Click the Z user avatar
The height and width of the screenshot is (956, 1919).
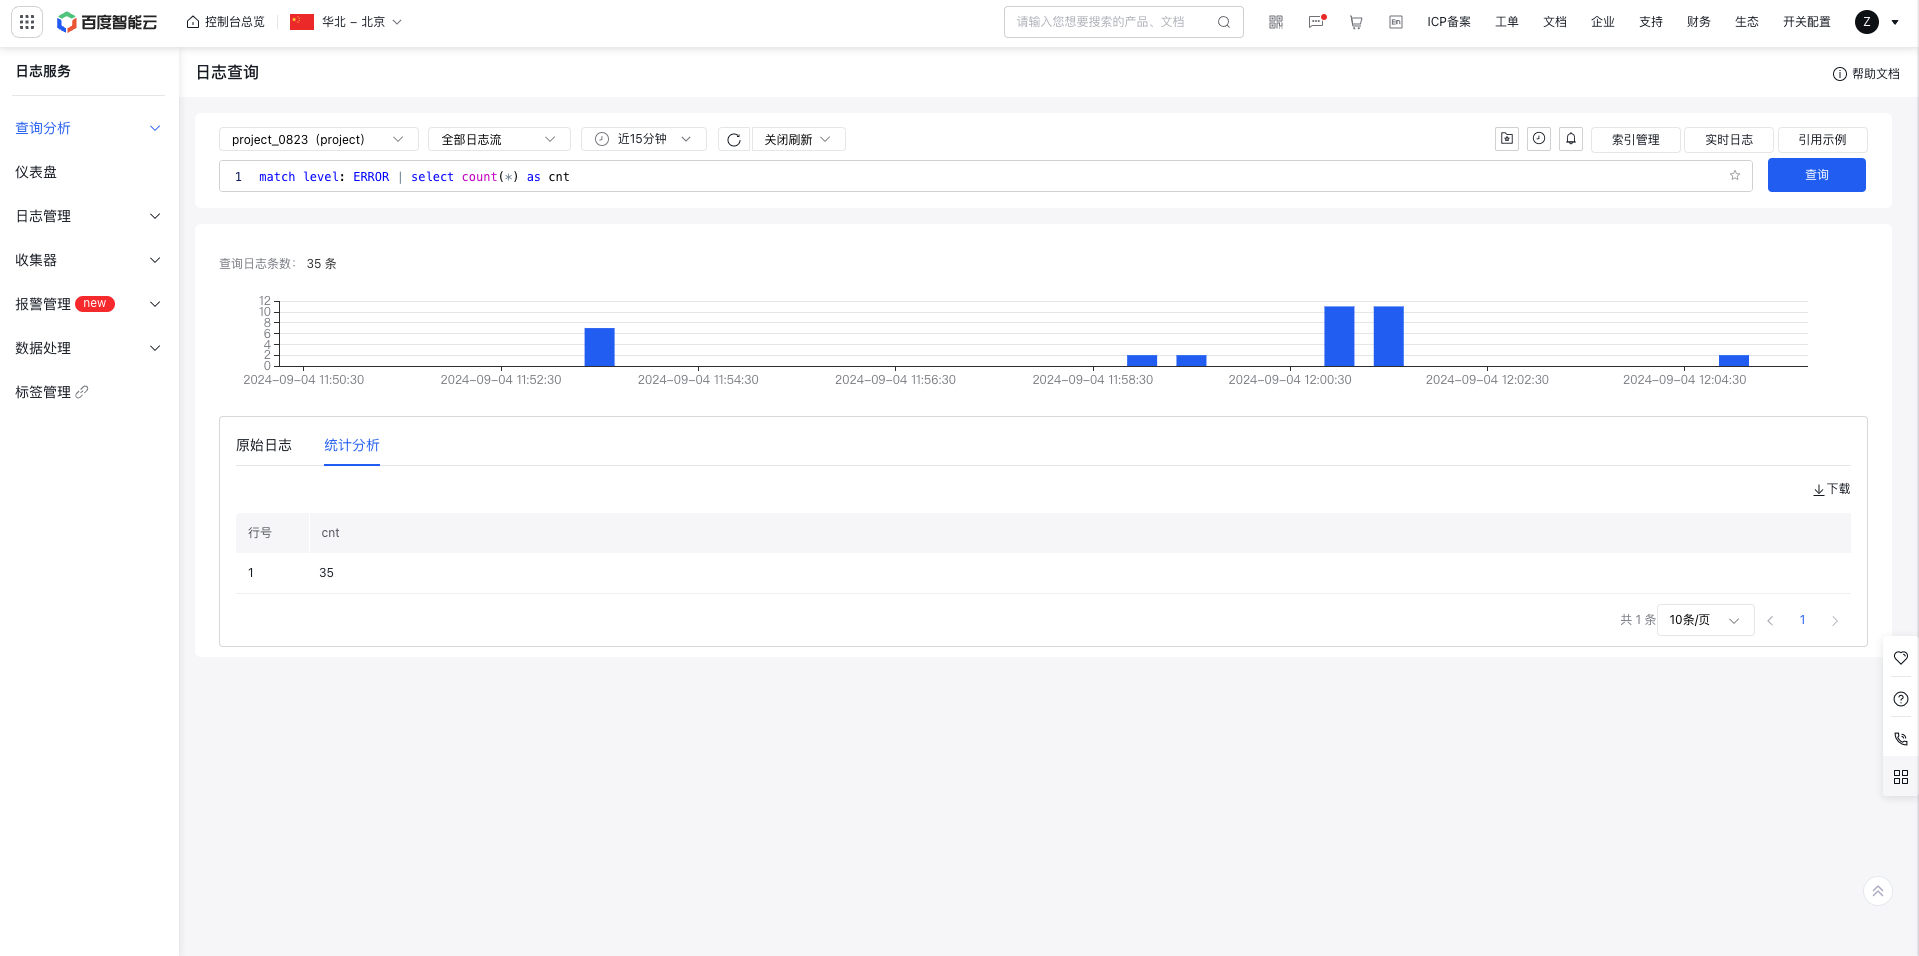(x=1867, y=22)
